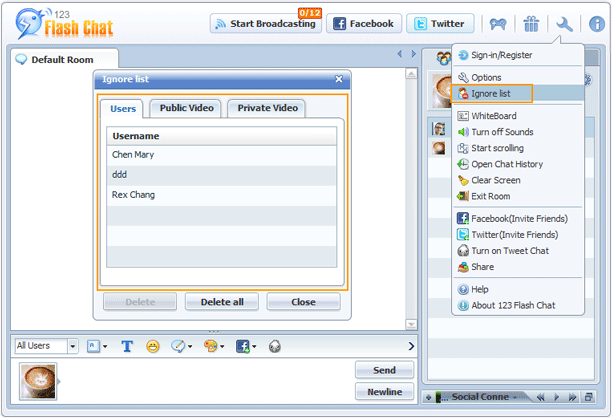Open the text style T icon
The image size is (612, 418).
(x=127, y=346)
